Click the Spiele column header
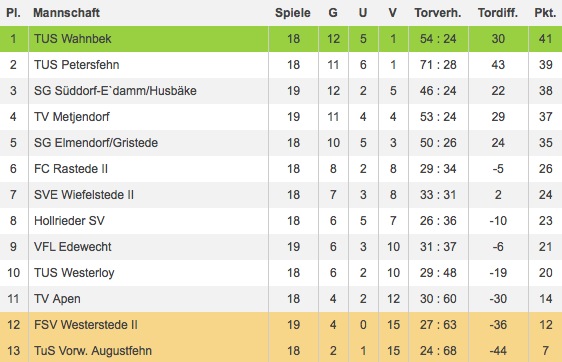562x362 pixels. click(x=293, y=13)
